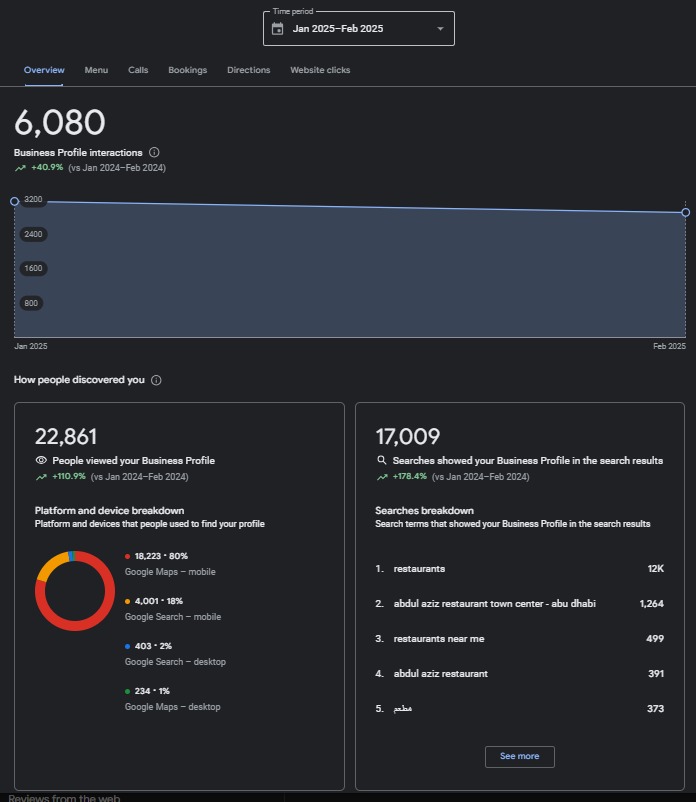Open the Calls tab

click(138, 70)
